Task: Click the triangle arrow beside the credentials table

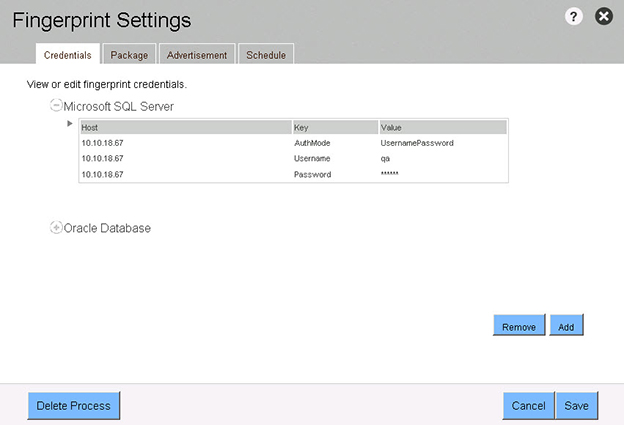Action: pyautogui.click(x=70, y=124)
